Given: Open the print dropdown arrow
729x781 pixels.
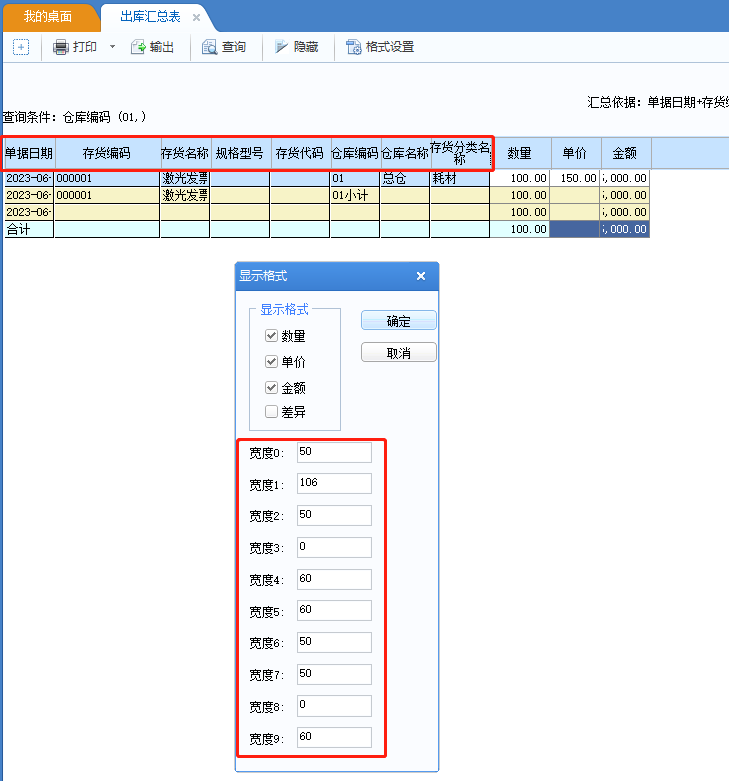Looking at the screenshot, I should coord(113,47).
